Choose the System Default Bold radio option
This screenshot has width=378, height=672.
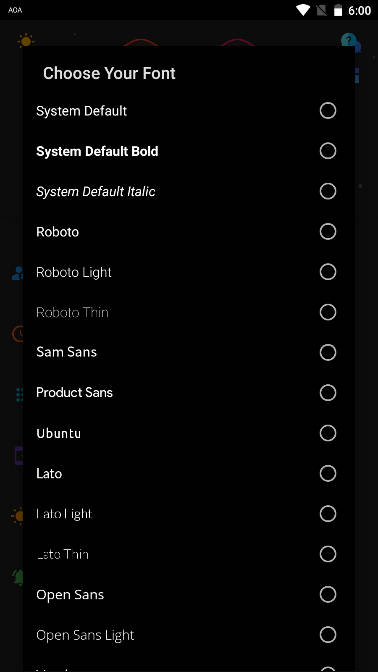pyautogui.click(x=328, y=151)
